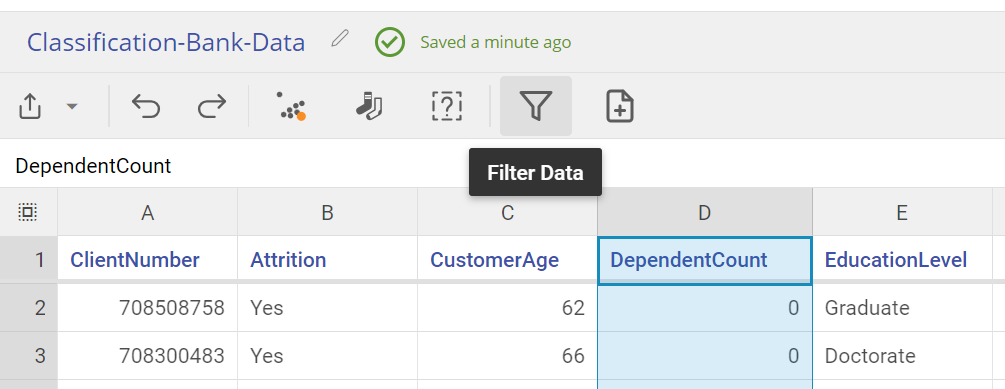Open the scatter dots analysis icon
The height and width of the screenshot is (389, 1005).
coord(292,106)
